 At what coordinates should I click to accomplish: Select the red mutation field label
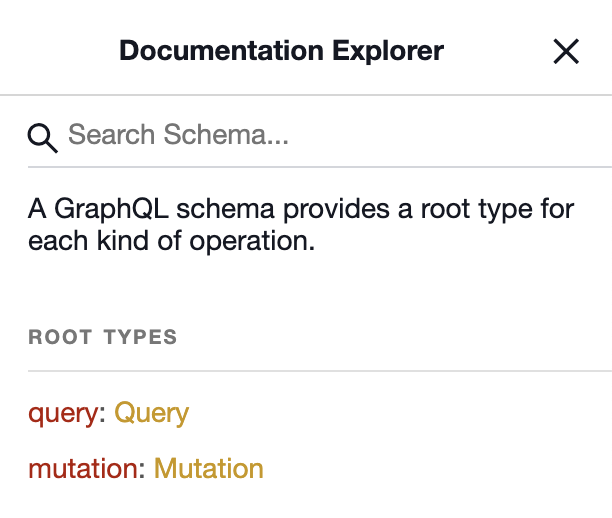pos(83,468)
